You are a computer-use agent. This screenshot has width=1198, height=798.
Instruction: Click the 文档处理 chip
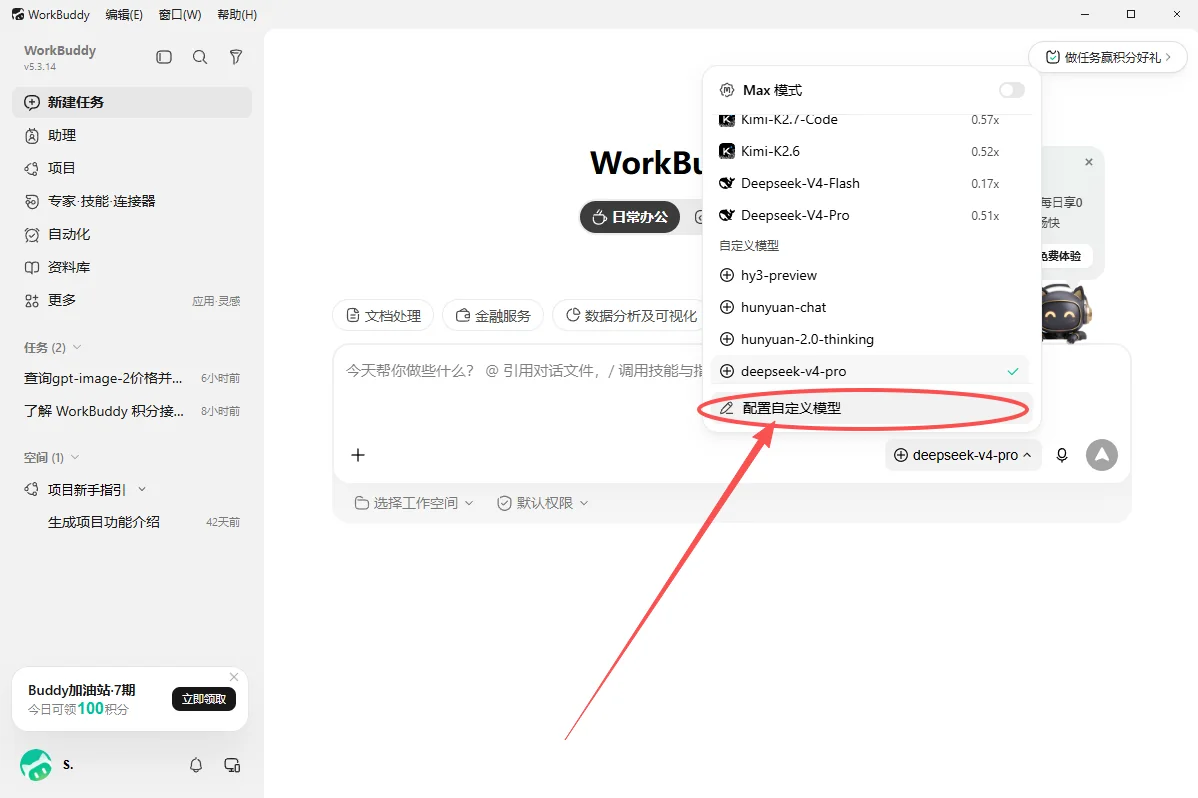pos(383,316)
